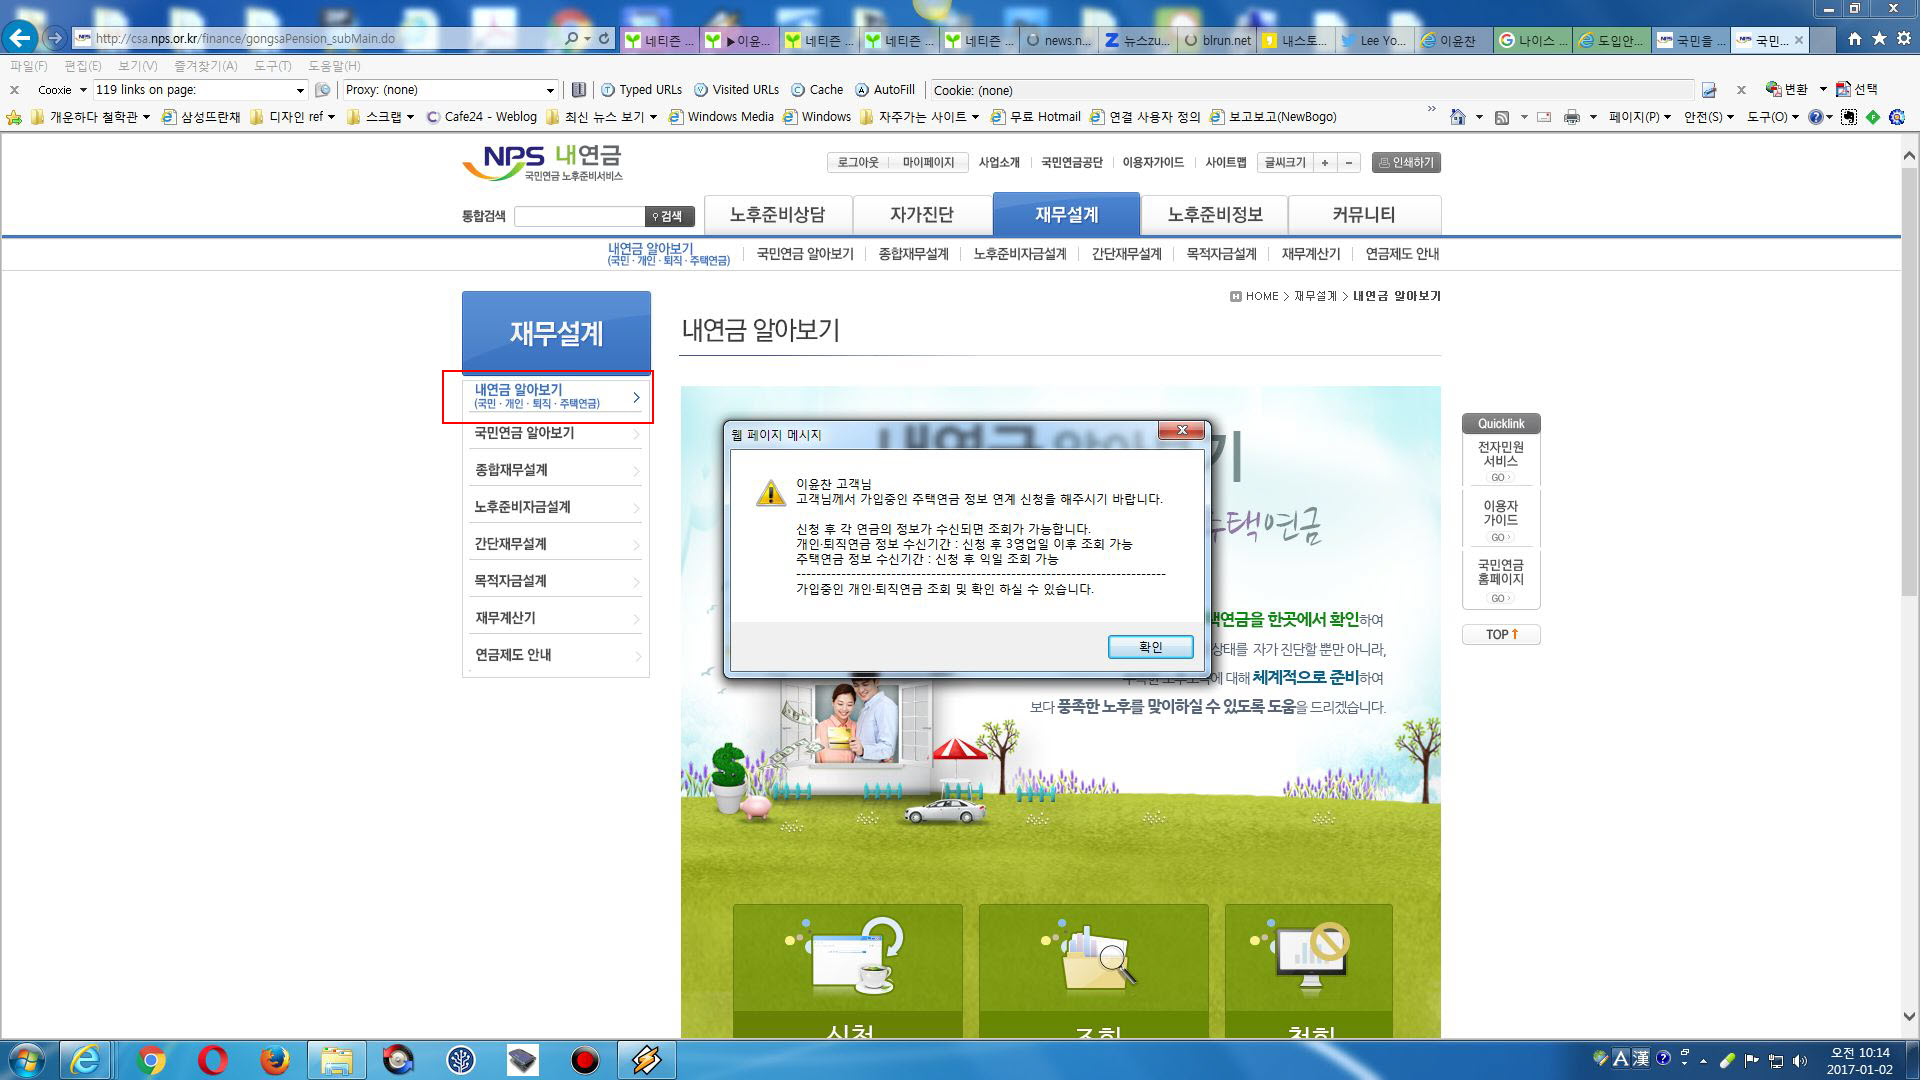Viewport: 1920px width, 1080px height.
Task: Click the address bar refresh icon
Action: (x=603, y=39)
